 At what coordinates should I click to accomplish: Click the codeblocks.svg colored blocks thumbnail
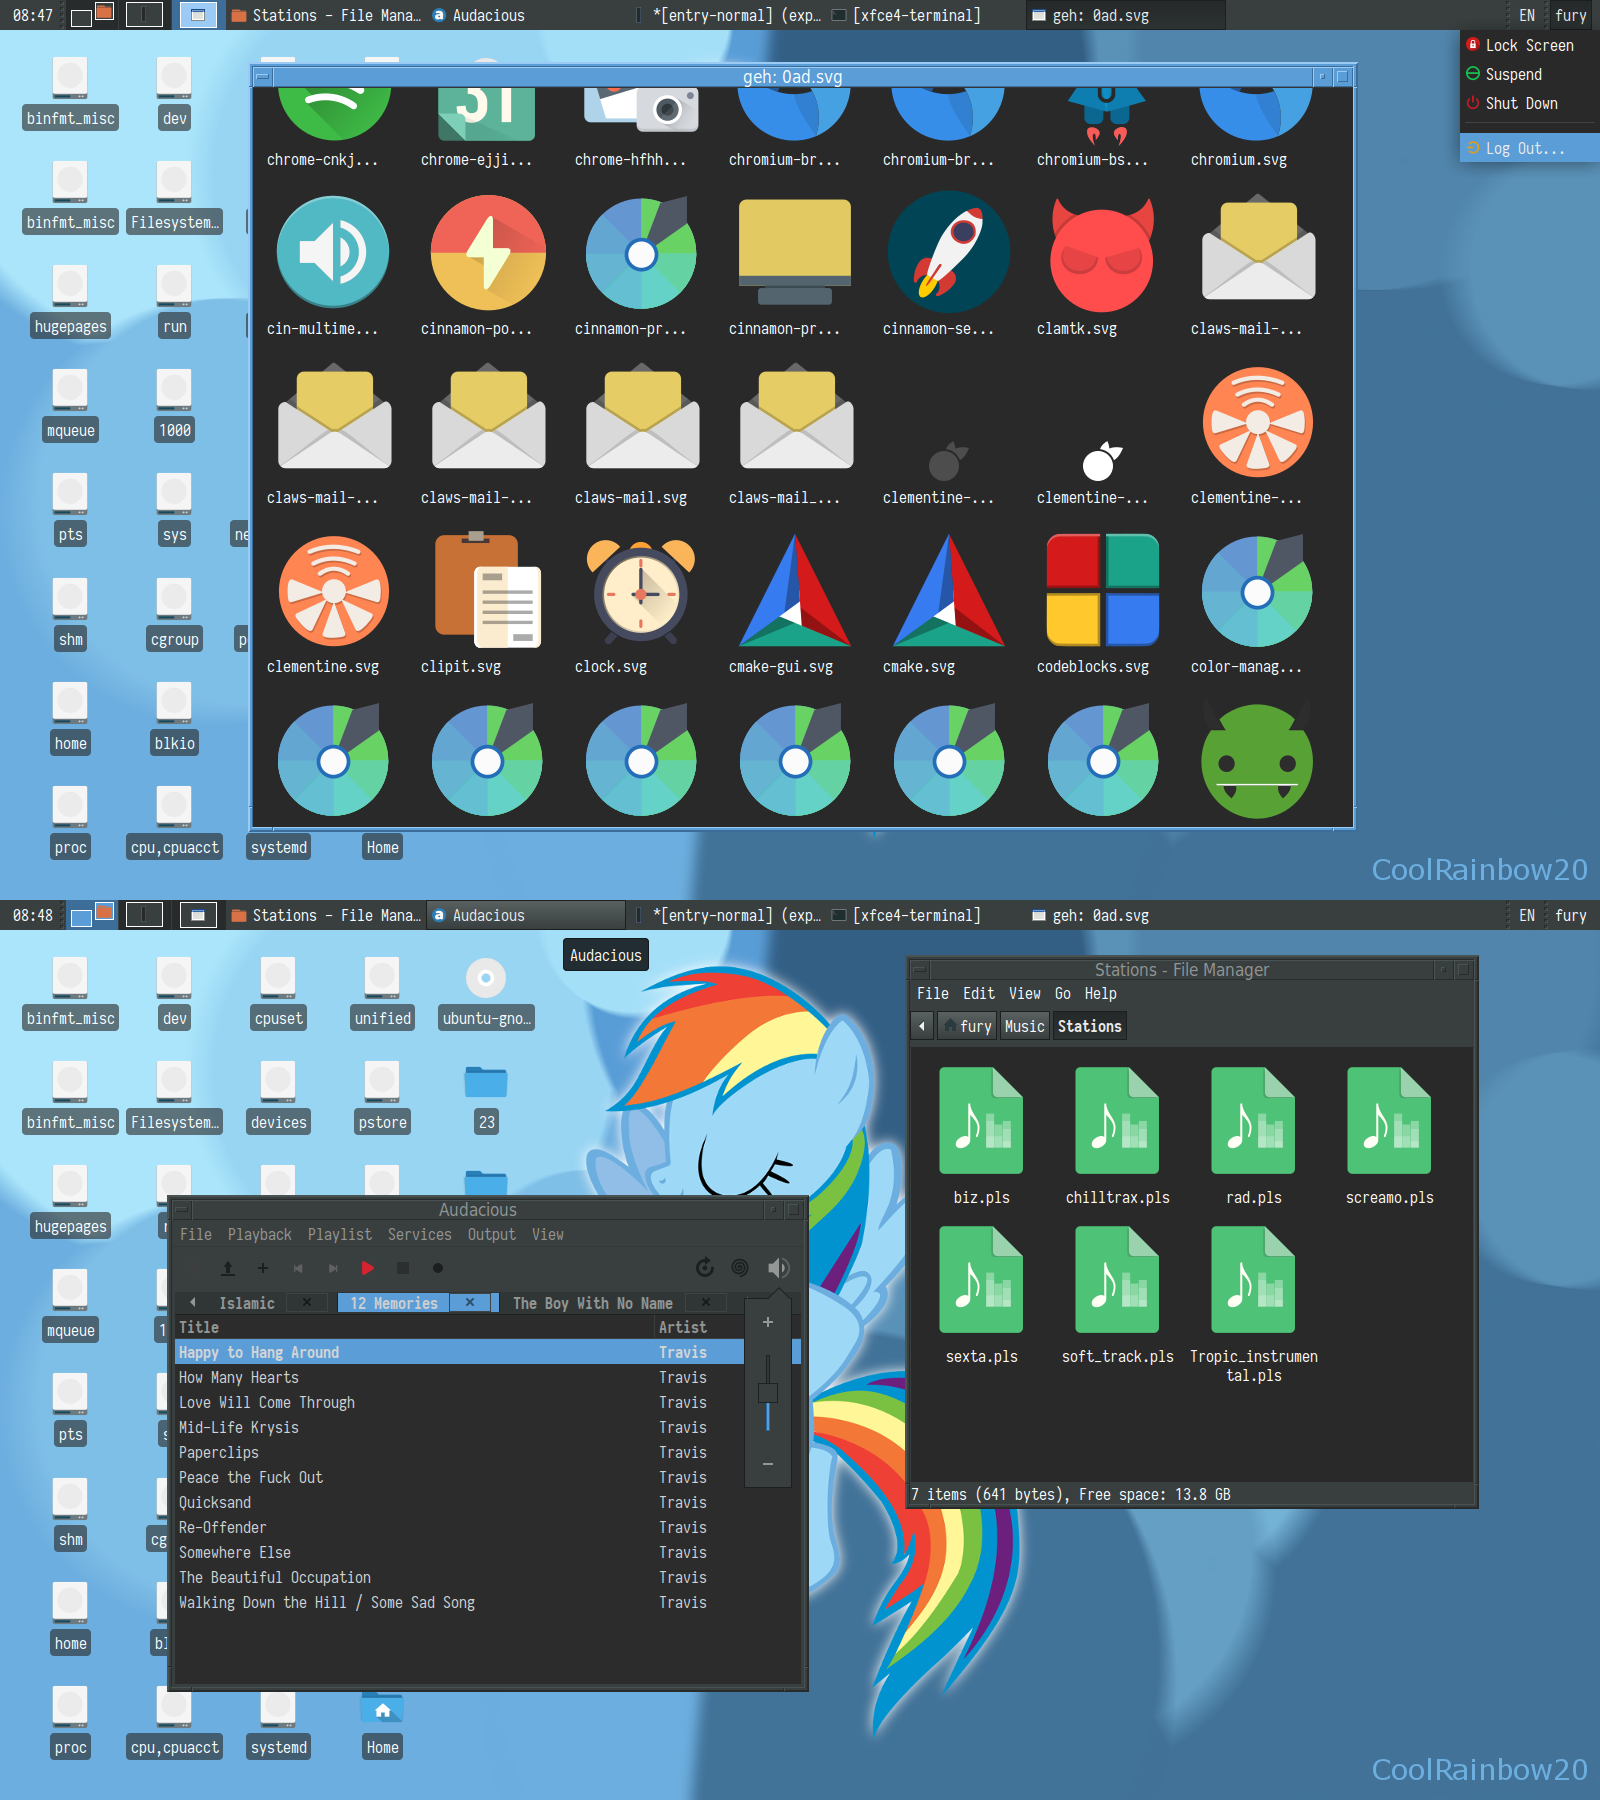coord(1102,591)
